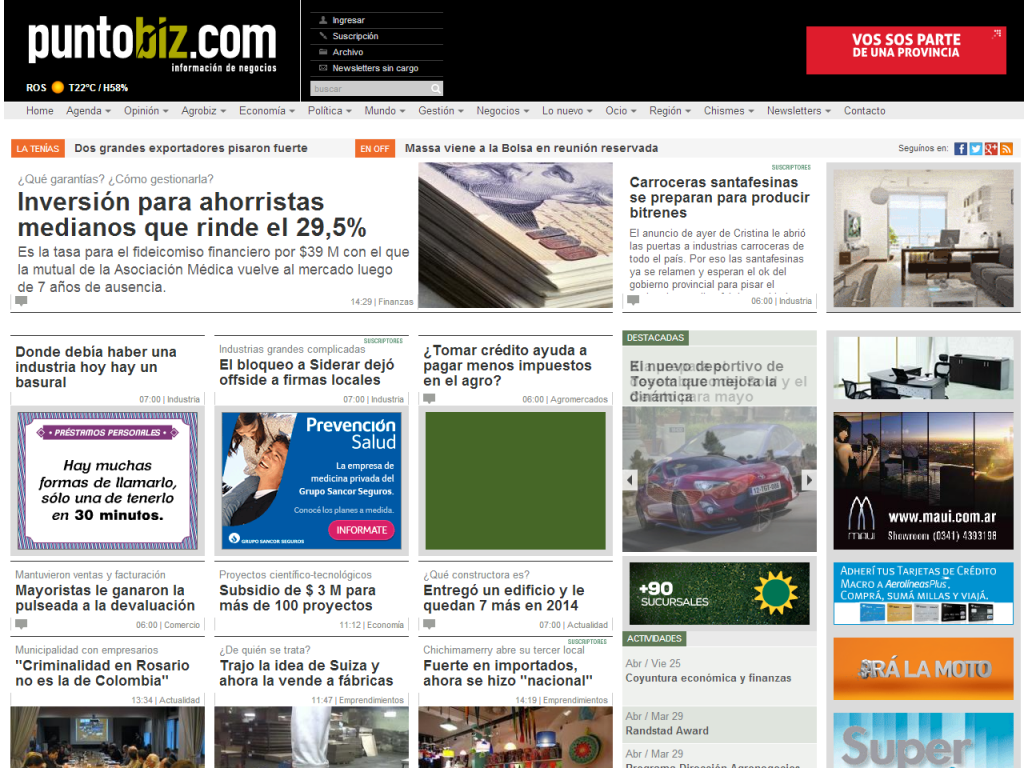
Task: Open Criminalidad en Rosario article
Action: [103, 673]
